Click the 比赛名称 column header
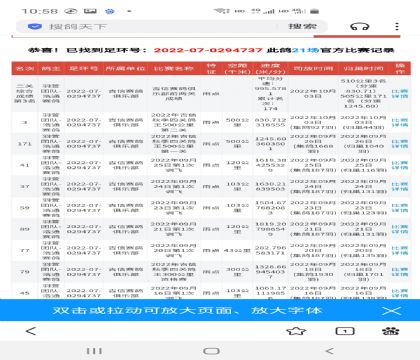 pyautogui.click(x=174, y=68)
